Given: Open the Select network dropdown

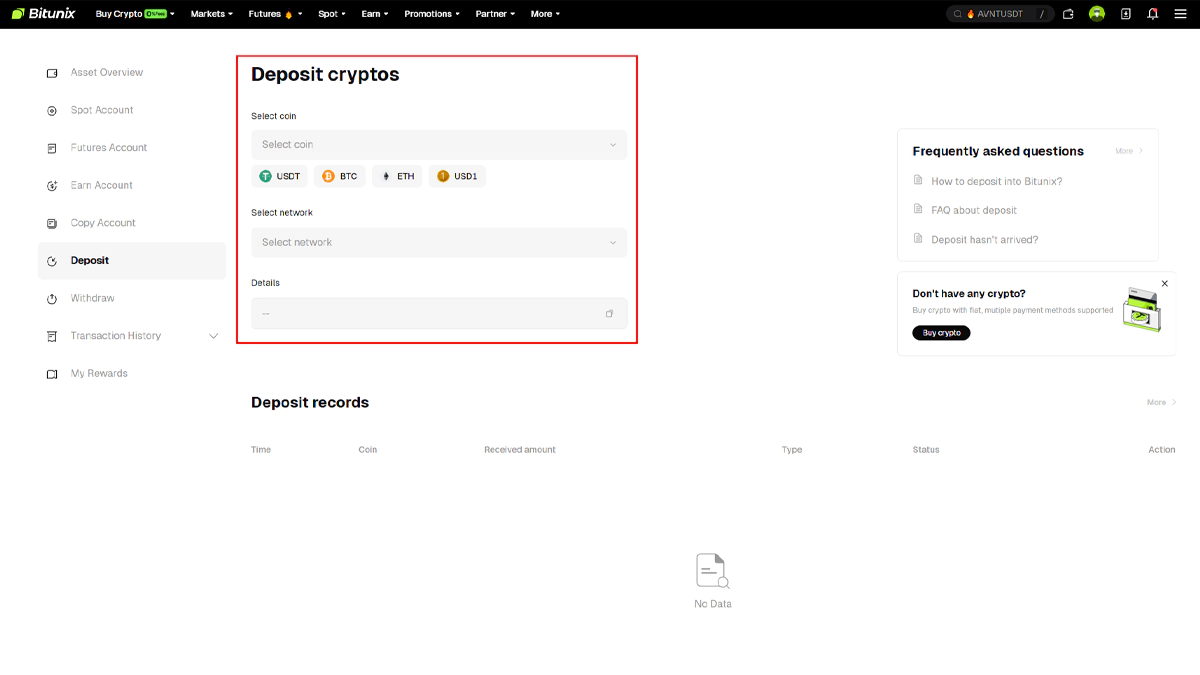Looking at the screenshot, I should pos(439,242).
